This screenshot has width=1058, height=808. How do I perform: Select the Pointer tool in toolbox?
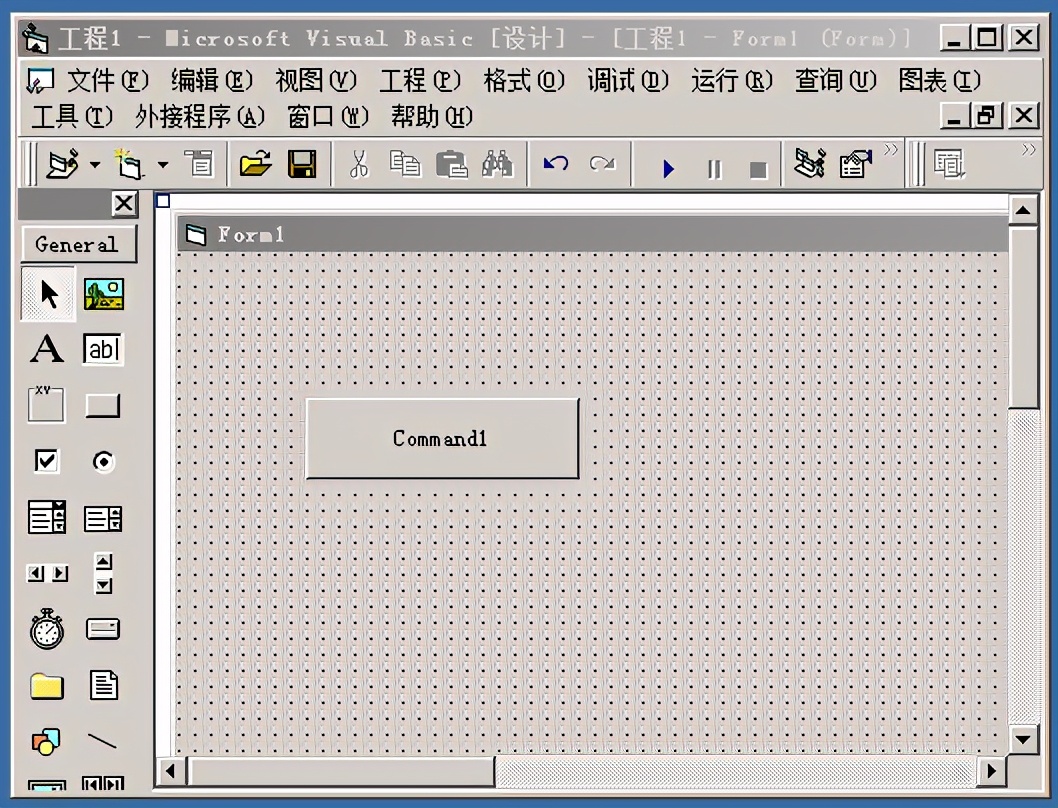(x=48, y=294)
